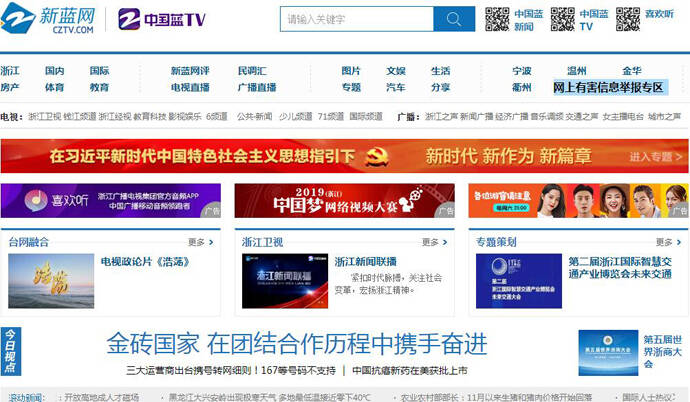Open 浙江之声 radio link
690x402 pixels.
coord(441,117)
